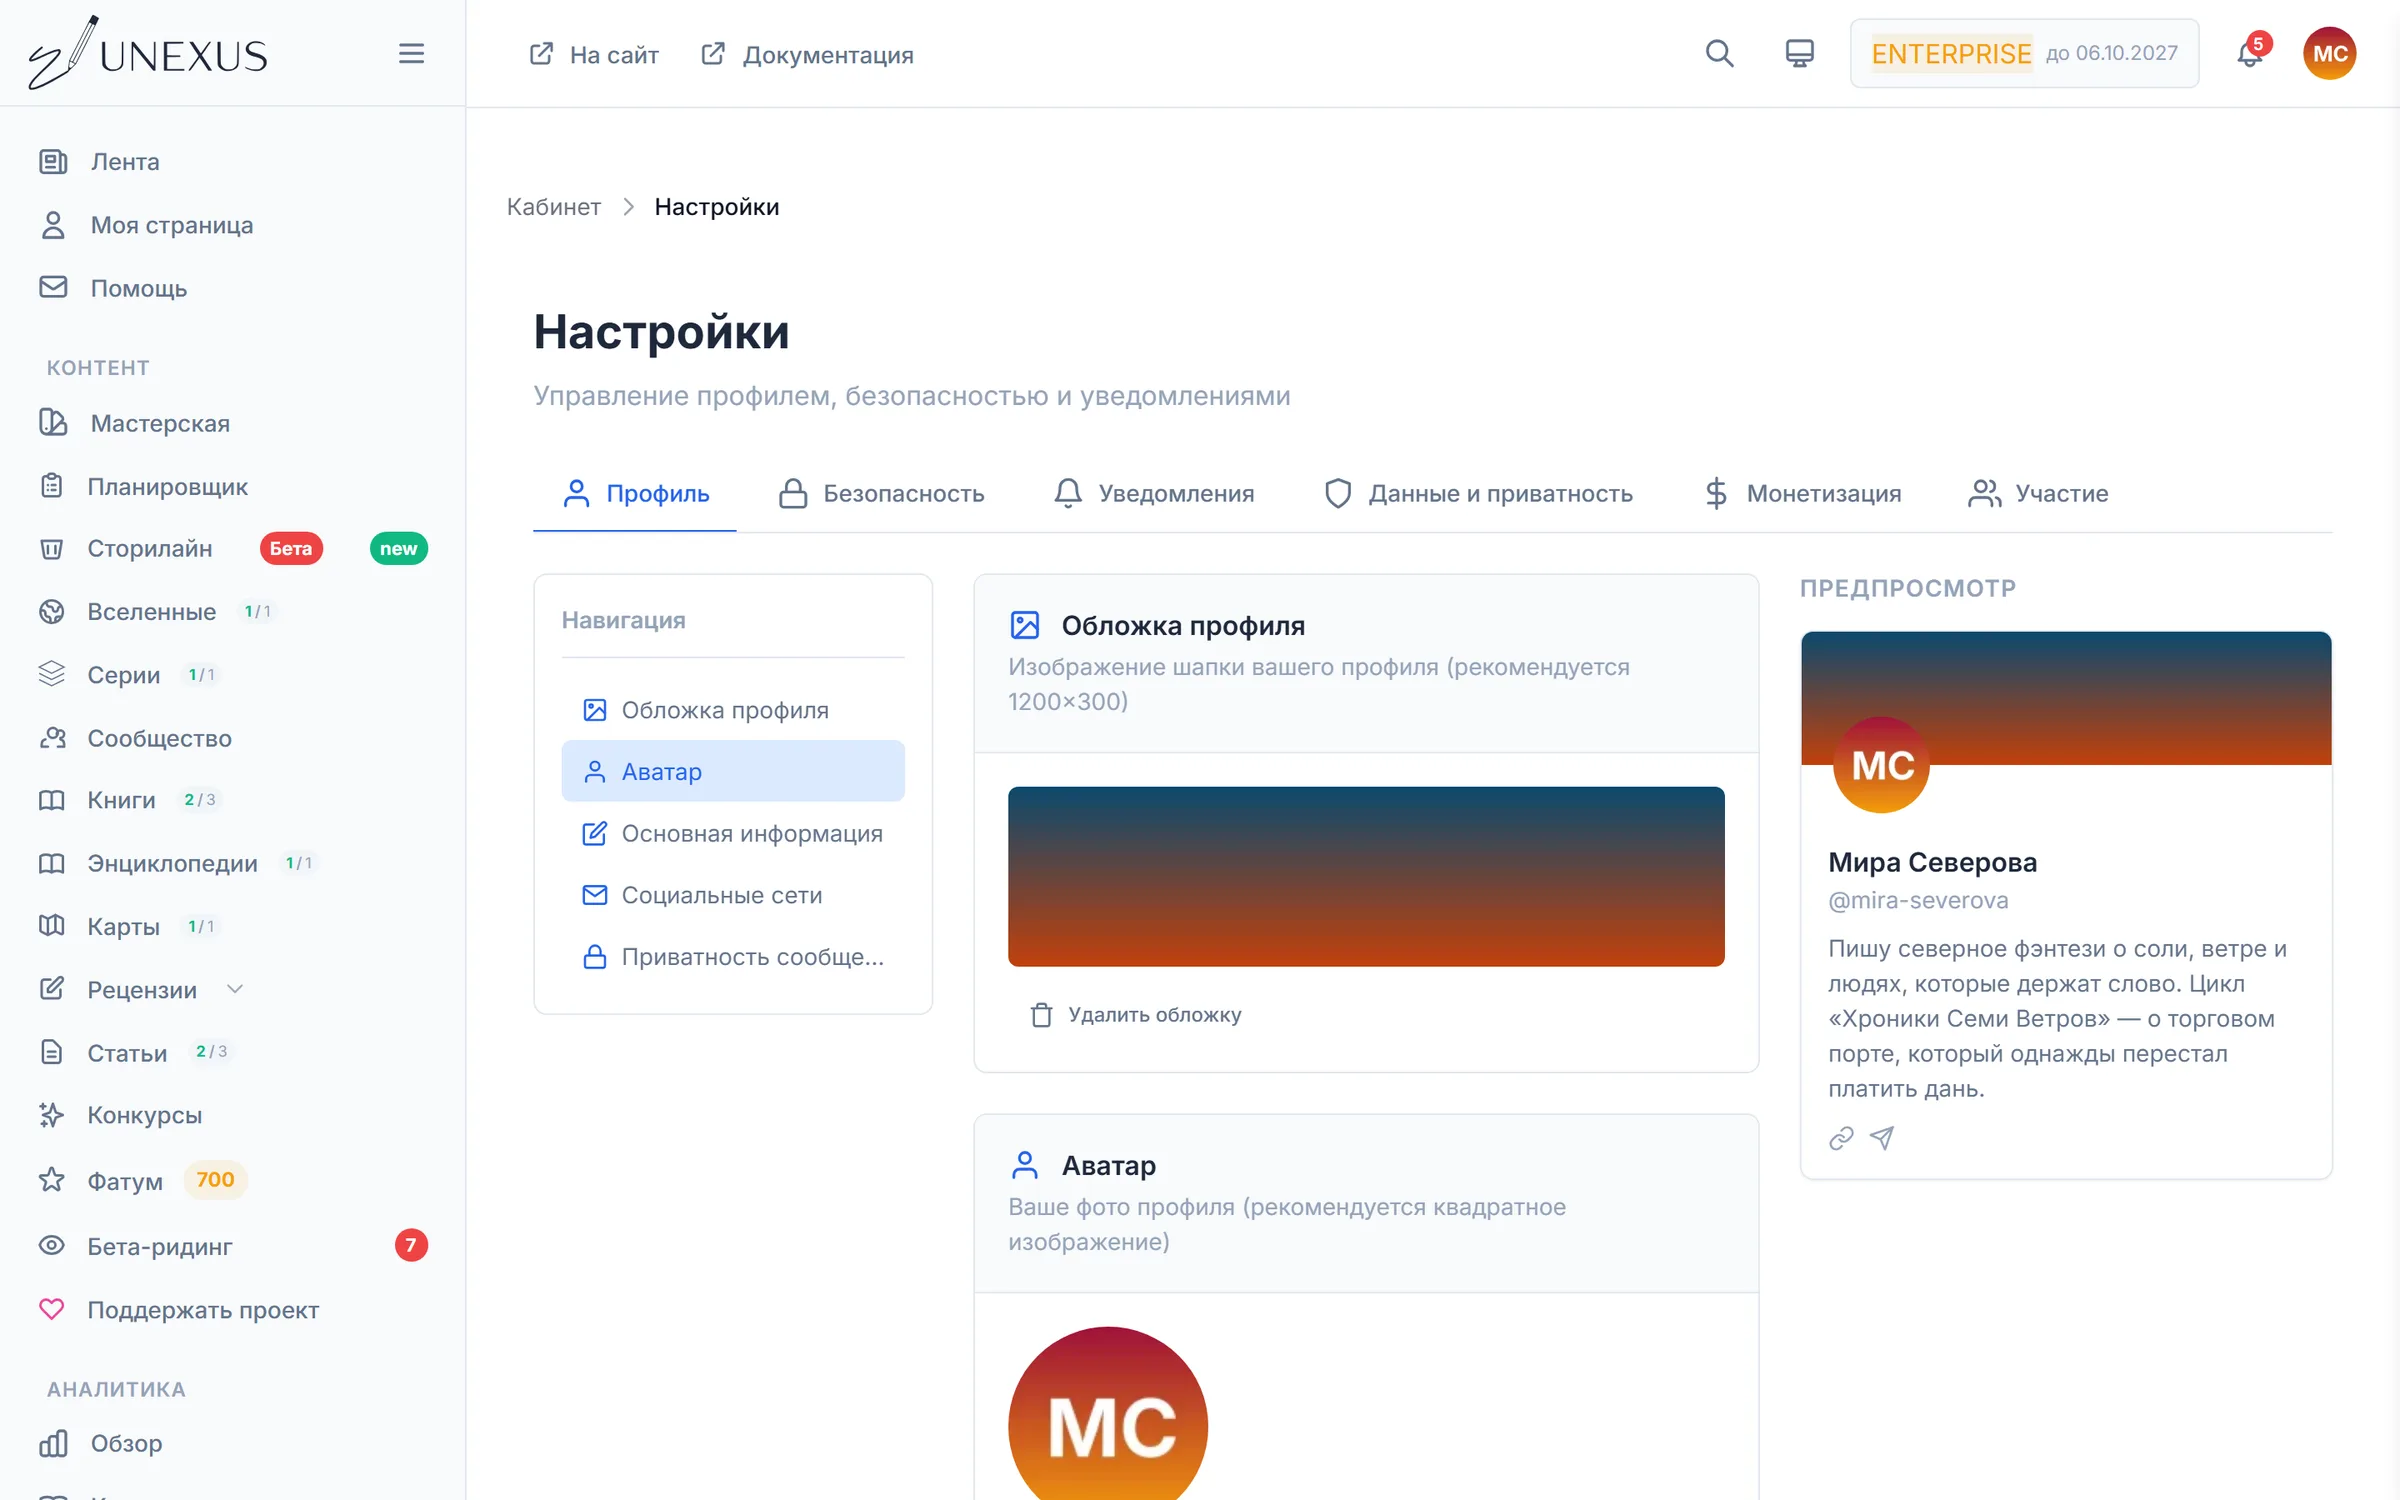Jump to Основная информация section
This screenshot has height=1500, width=2400.
pos(733,833)
